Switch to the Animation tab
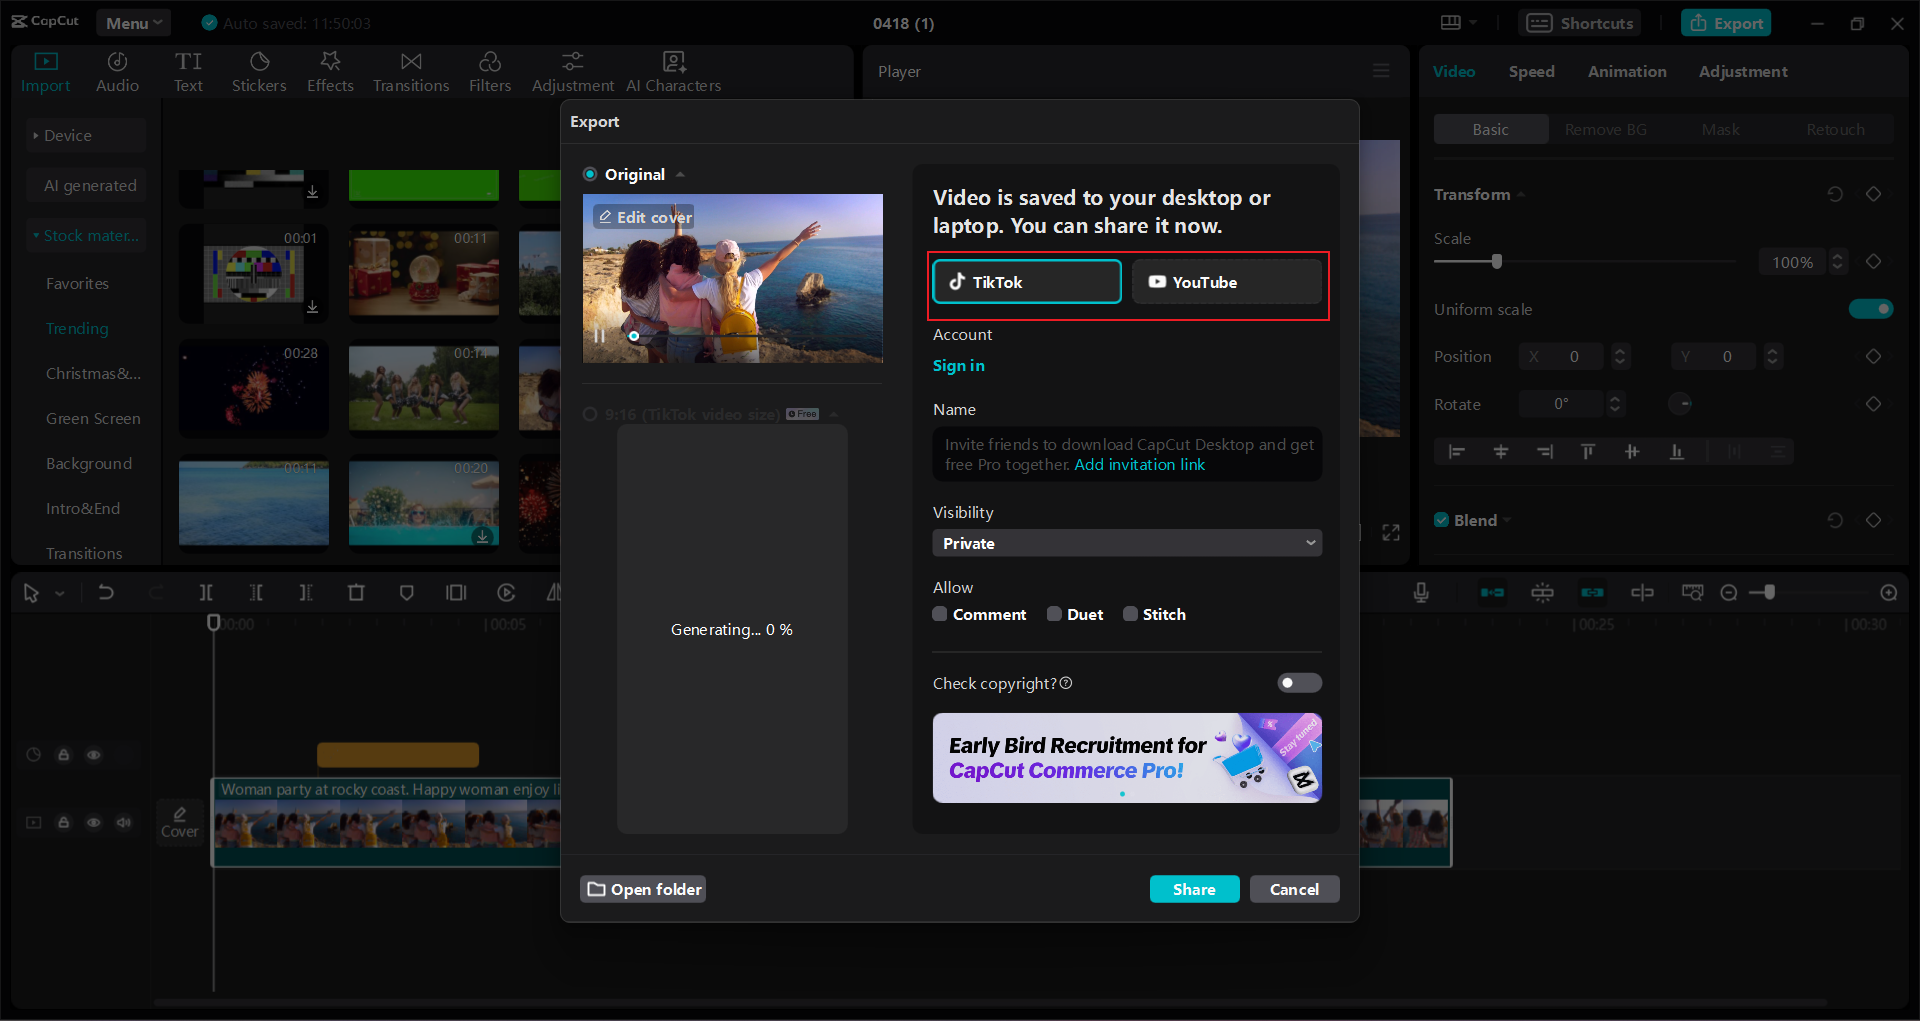Screen dimensions: 1920x1021 pyautogui.click(x=1627, y=71)
